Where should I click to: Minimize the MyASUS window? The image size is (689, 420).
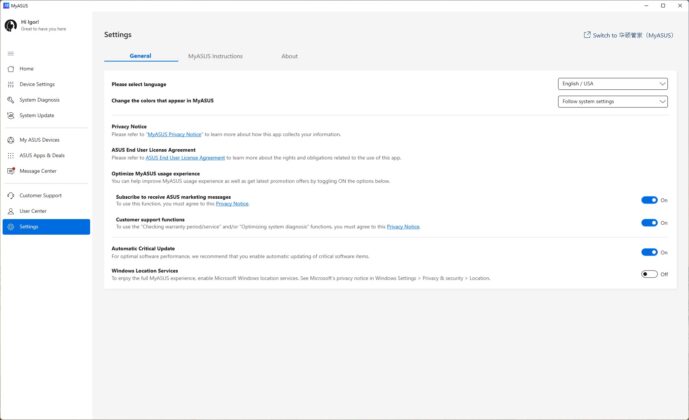click(646, 6)
